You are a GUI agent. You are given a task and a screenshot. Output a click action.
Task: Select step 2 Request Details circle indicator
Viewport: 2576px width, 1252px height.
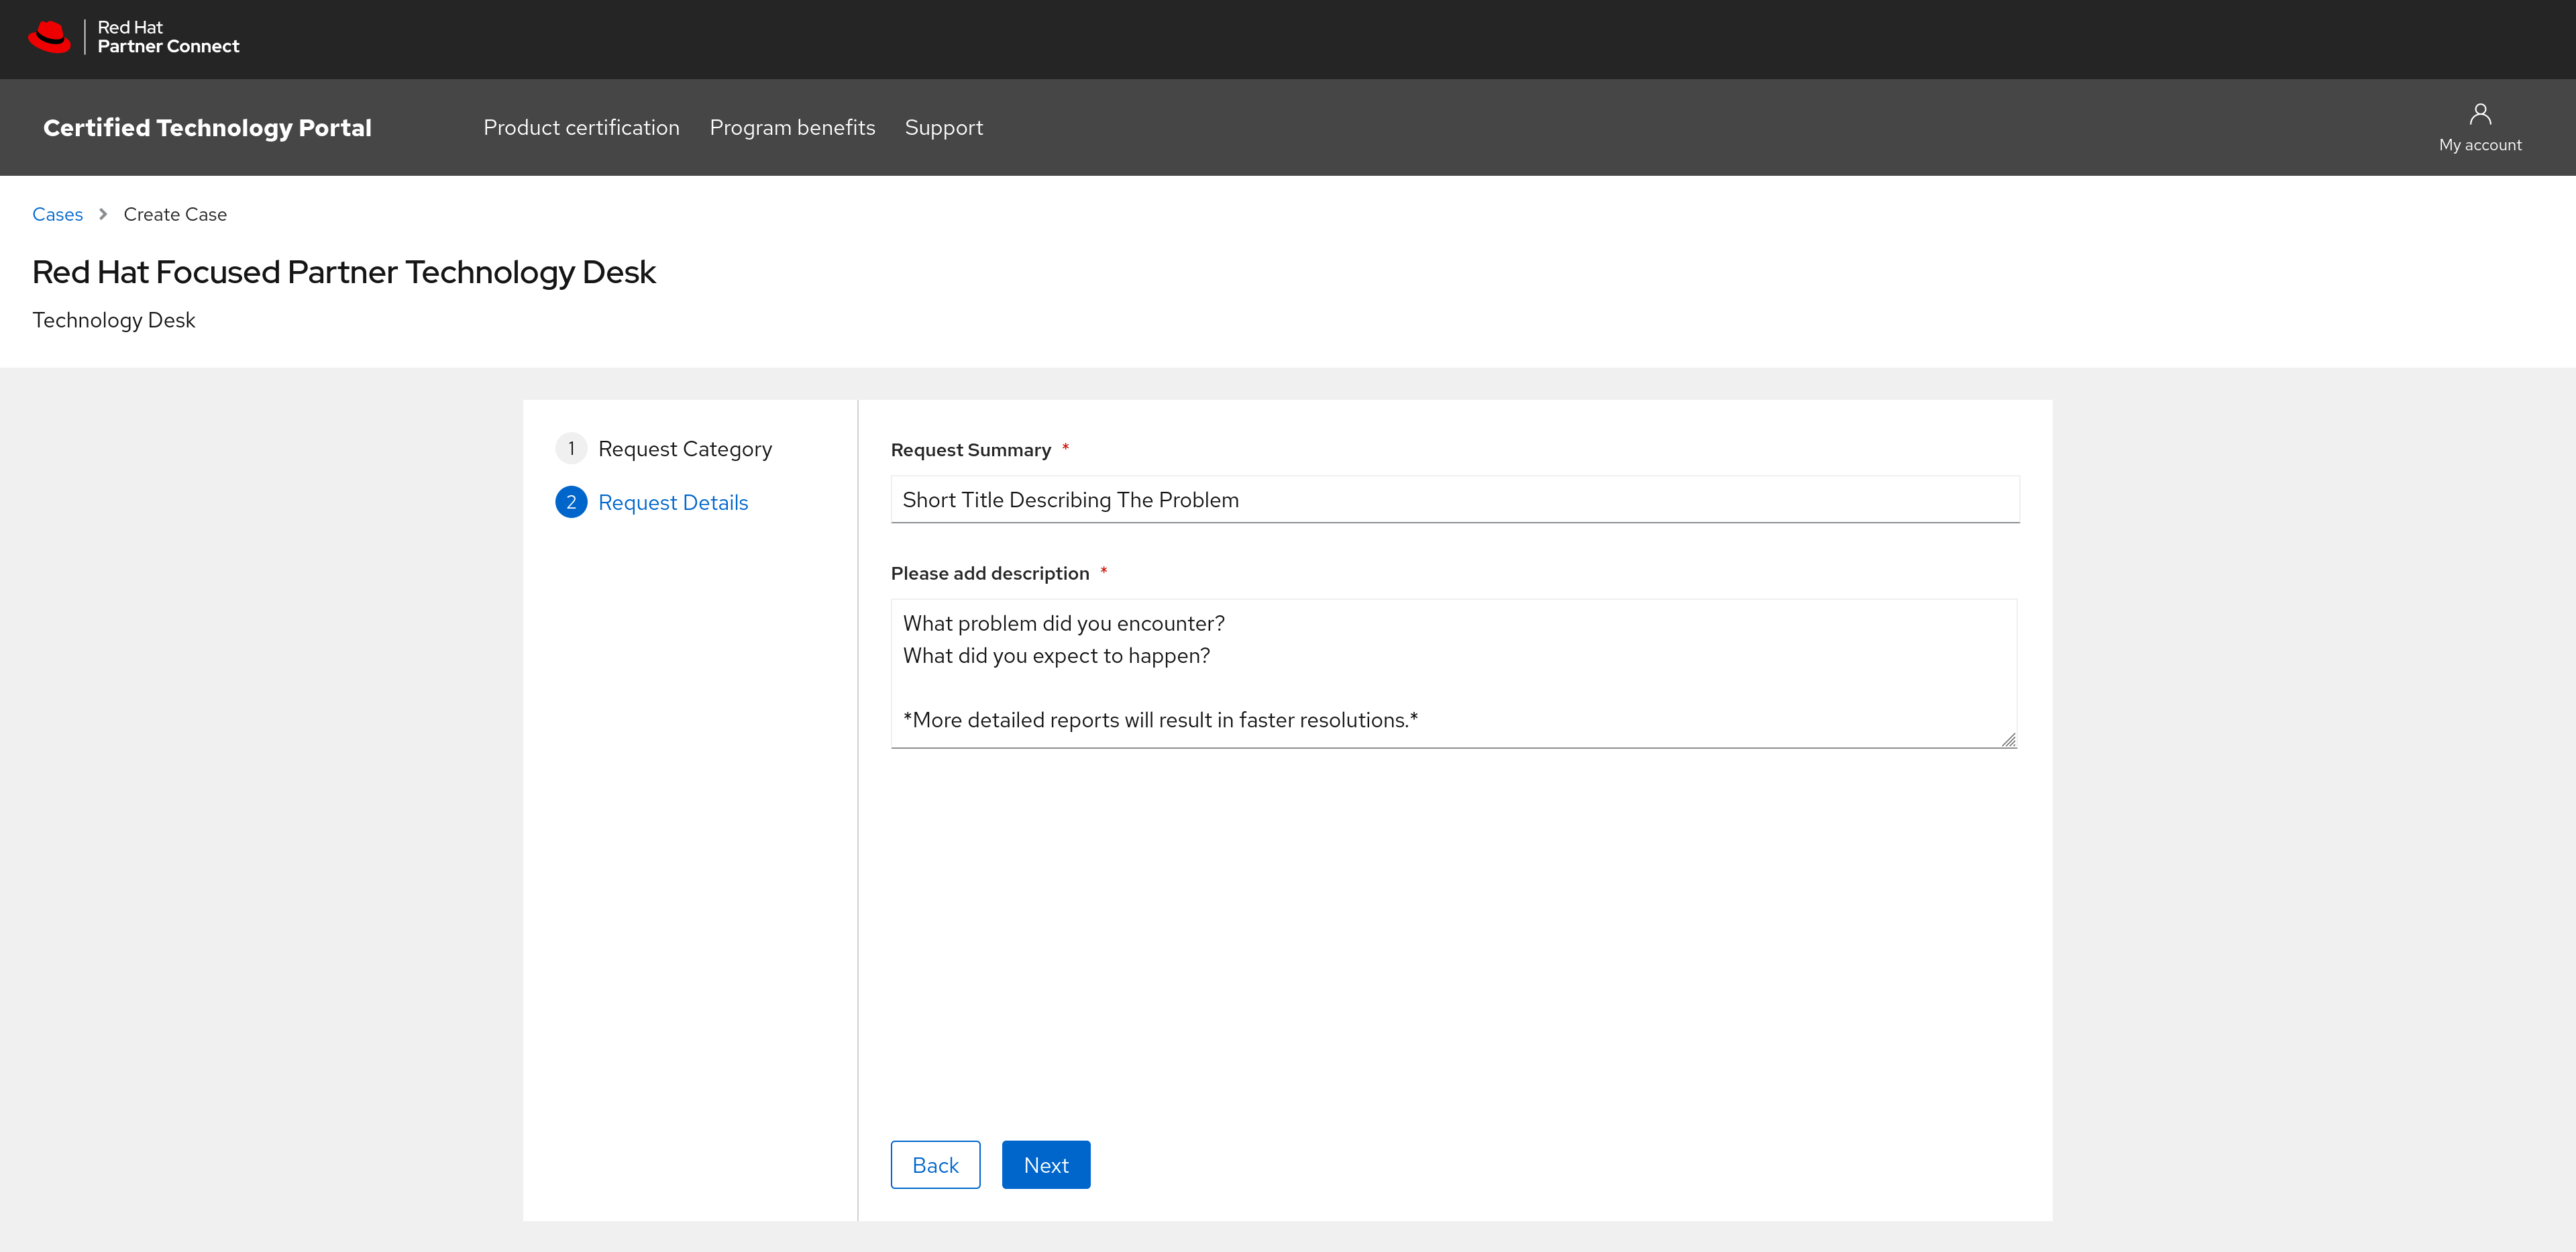tap(571, 502)
